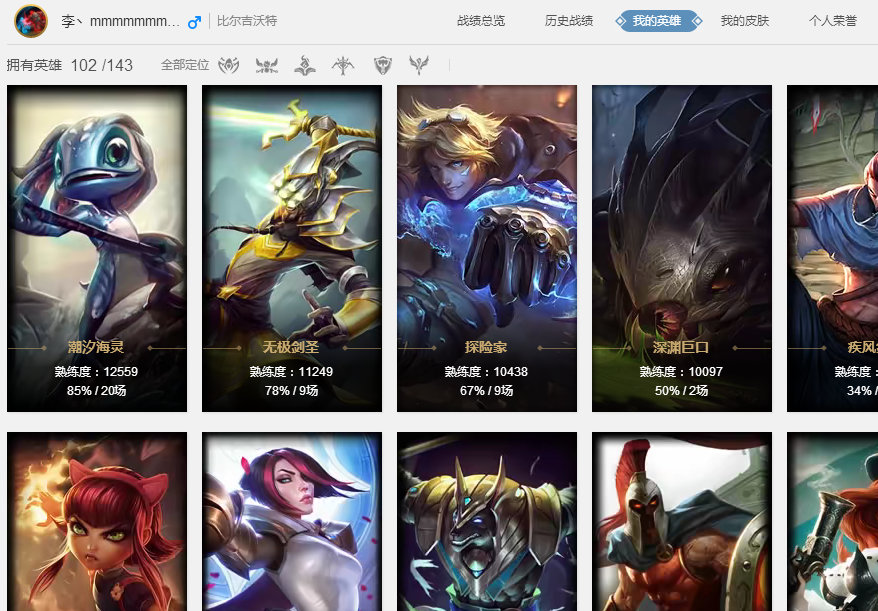Viewport: 878px width, 611px height.
Task: Click the 潮汐海灵 name label
Action: click(x=96, y=347)
